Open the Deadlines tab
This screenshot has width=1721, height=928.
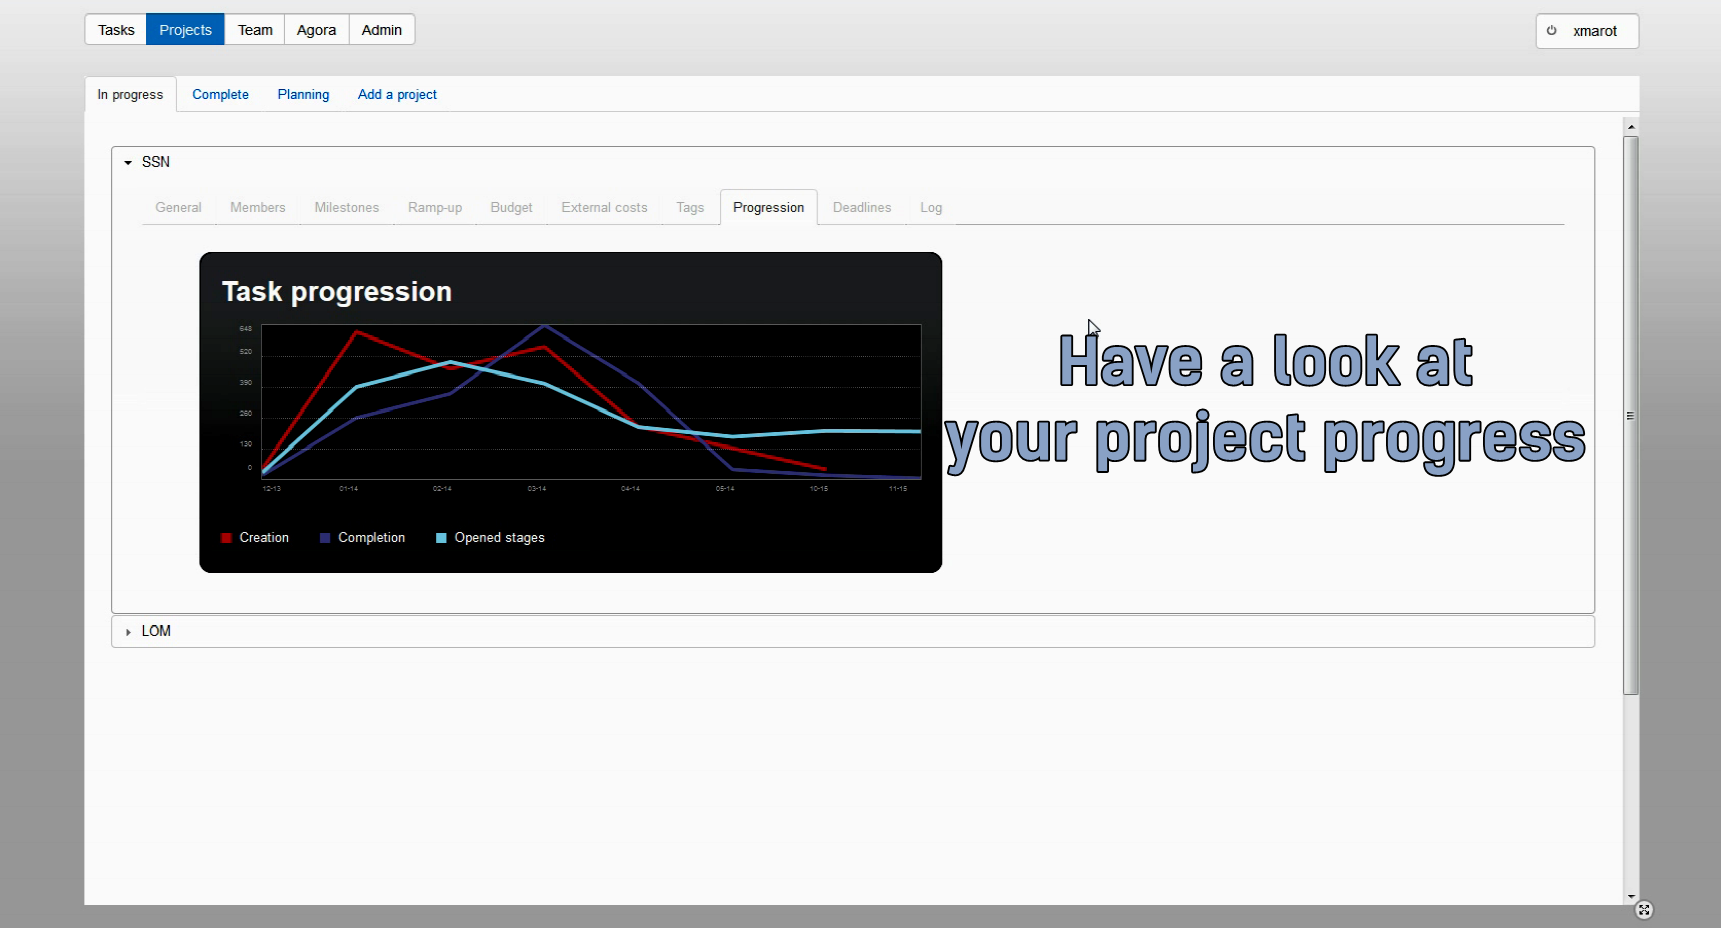point(862,207)
